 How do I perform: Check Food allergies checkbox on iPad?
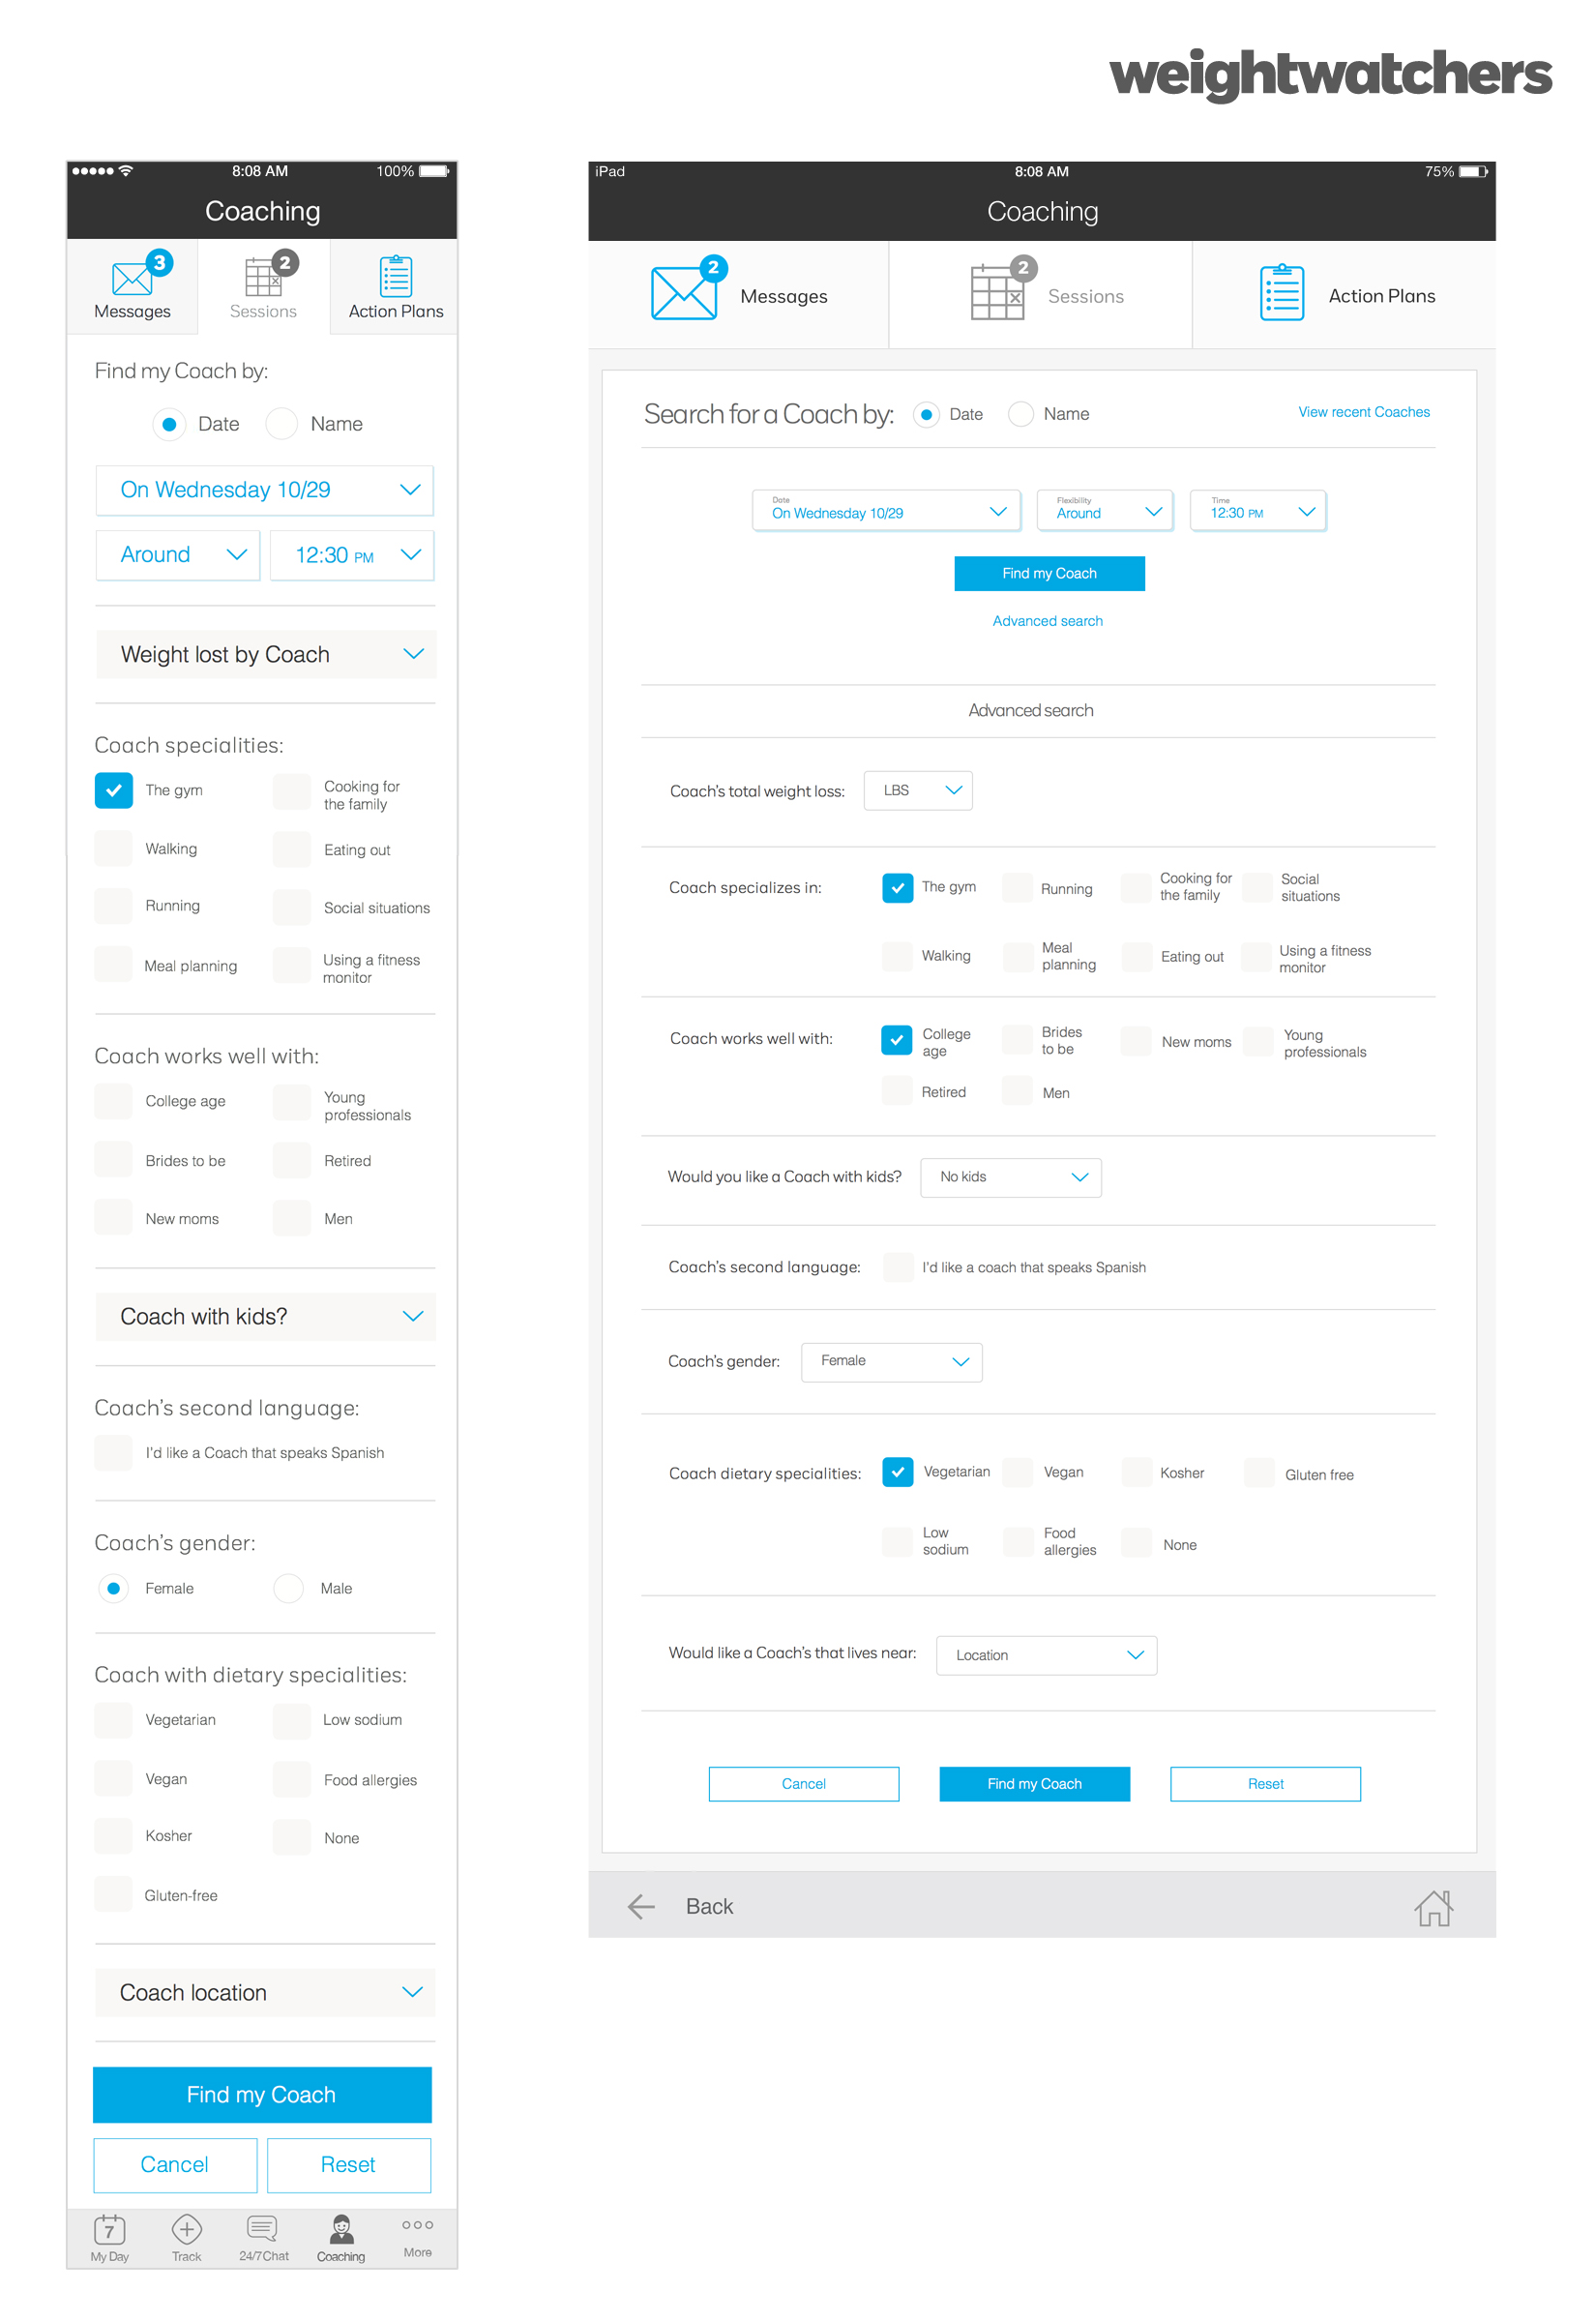point(1018,1542)
